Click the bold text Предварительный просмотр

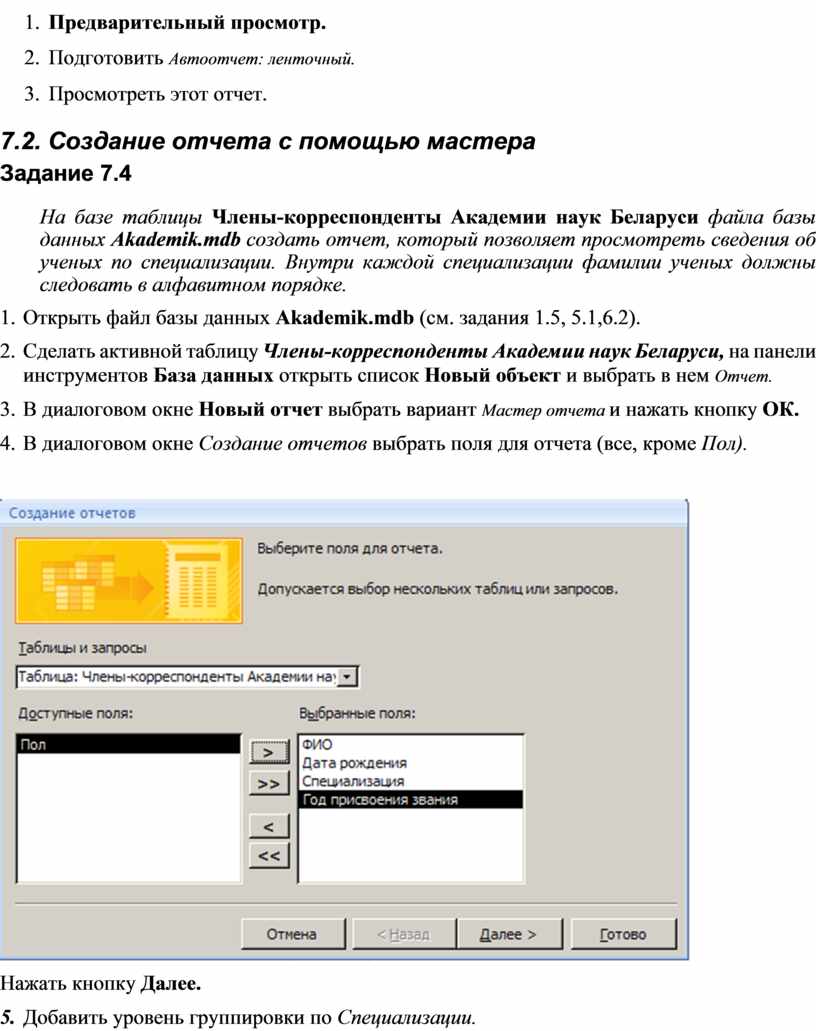(x=187, y=23)
